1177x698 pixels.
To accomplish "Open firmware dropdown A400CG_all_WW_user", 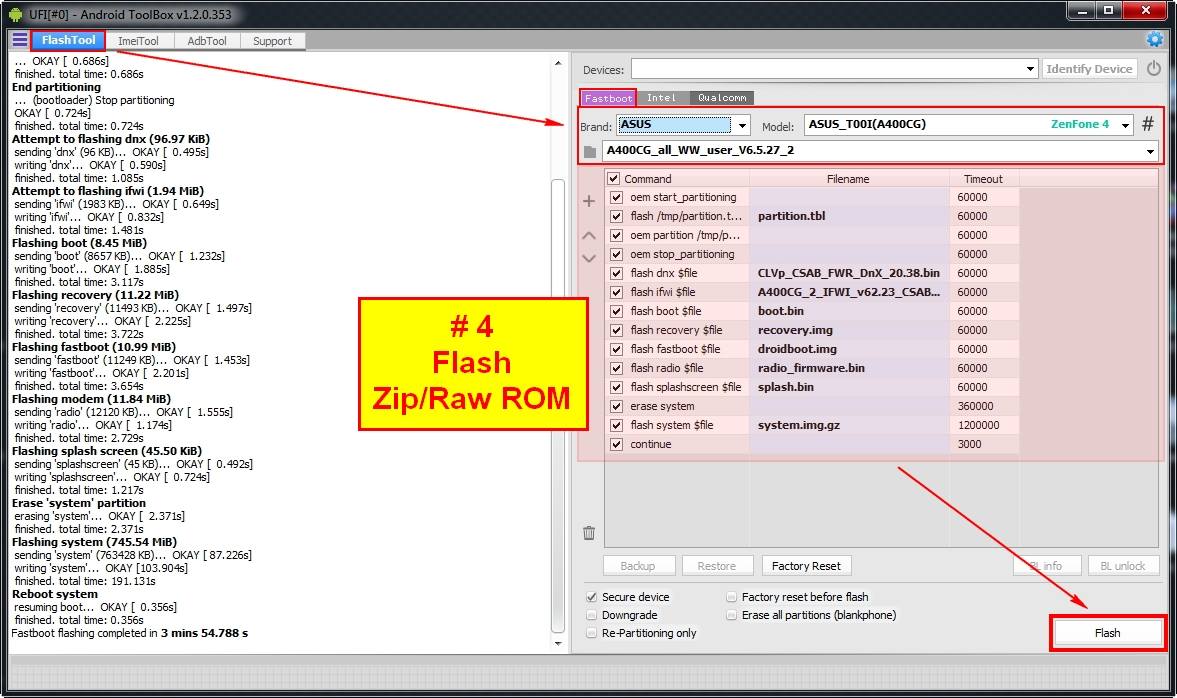I will tap(880, 151).
